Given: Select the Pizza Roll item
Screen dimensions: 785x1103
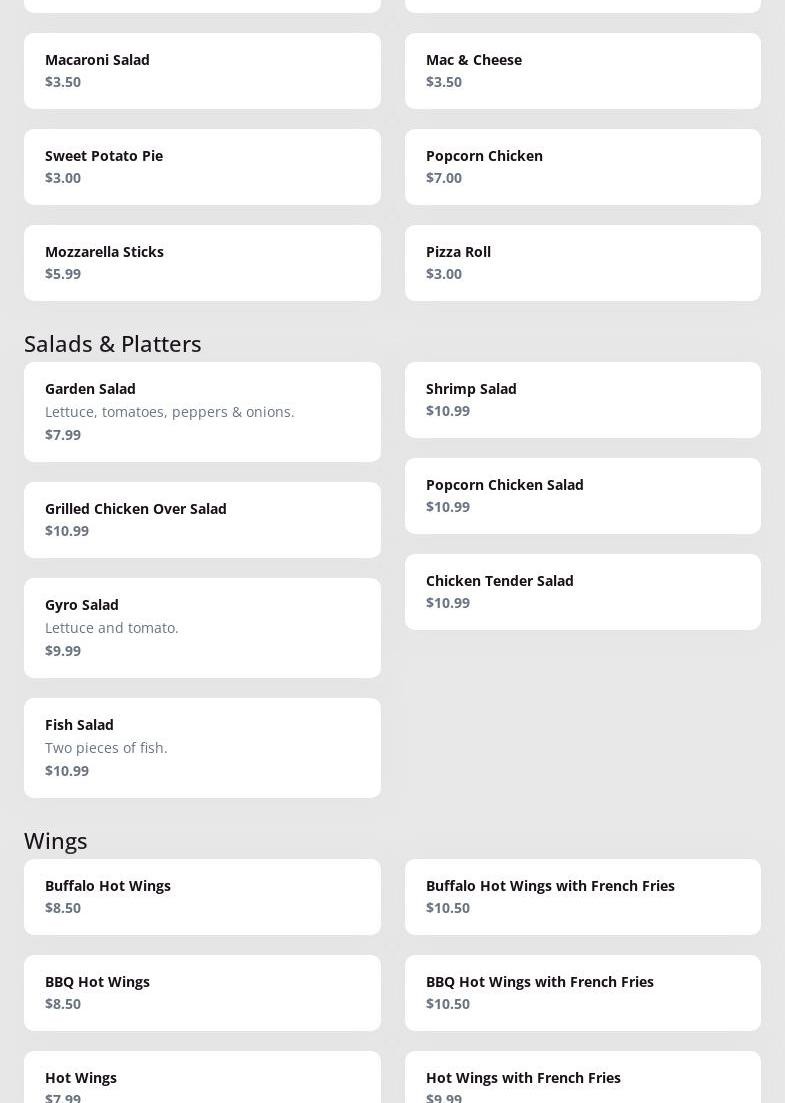Looking at the screenshot, I should [x=582, y=263].
